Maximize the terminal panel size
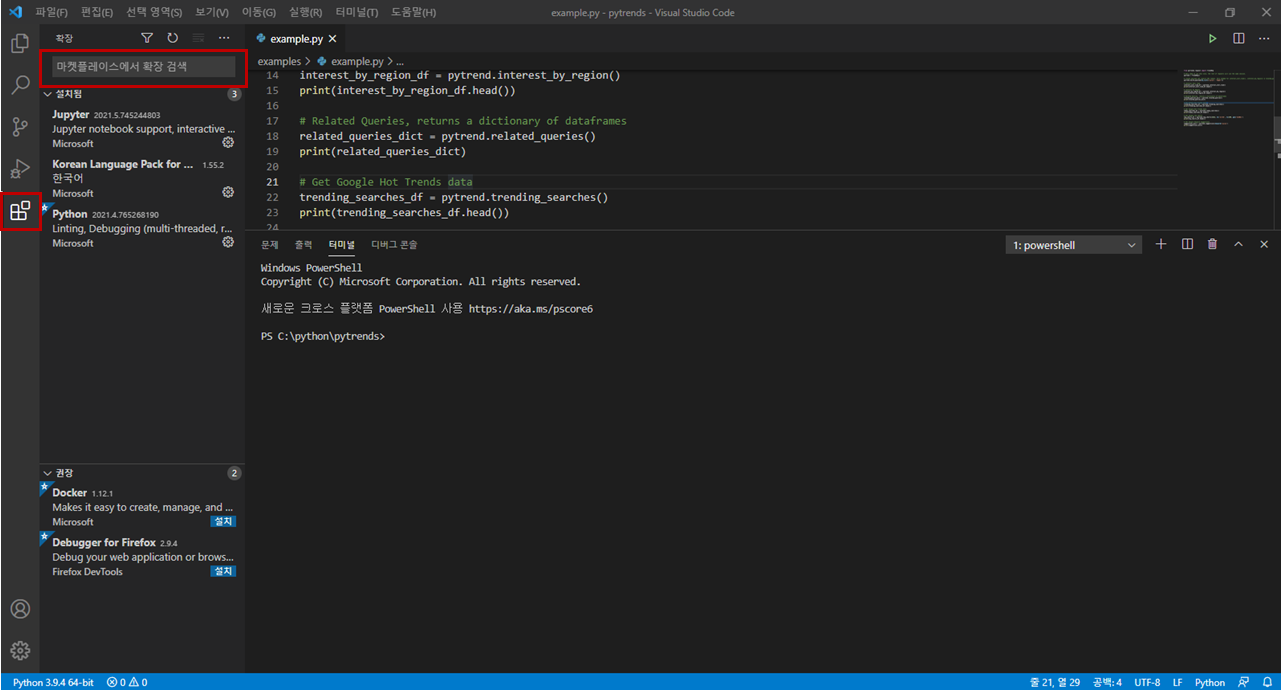 1238,244
